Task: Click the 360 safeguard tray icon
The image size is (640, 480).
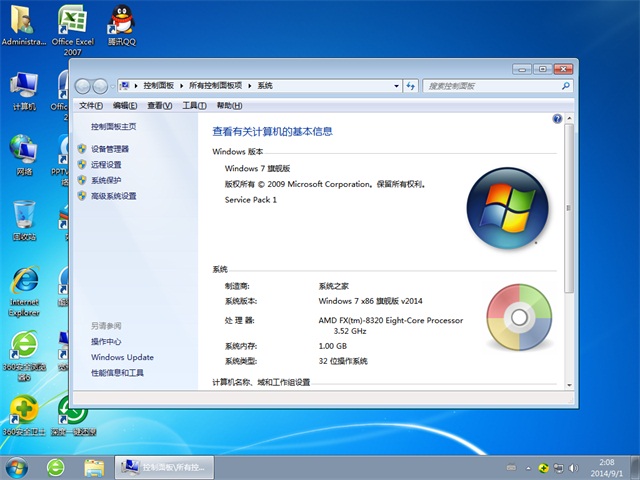Action: [x=543, y=468]
